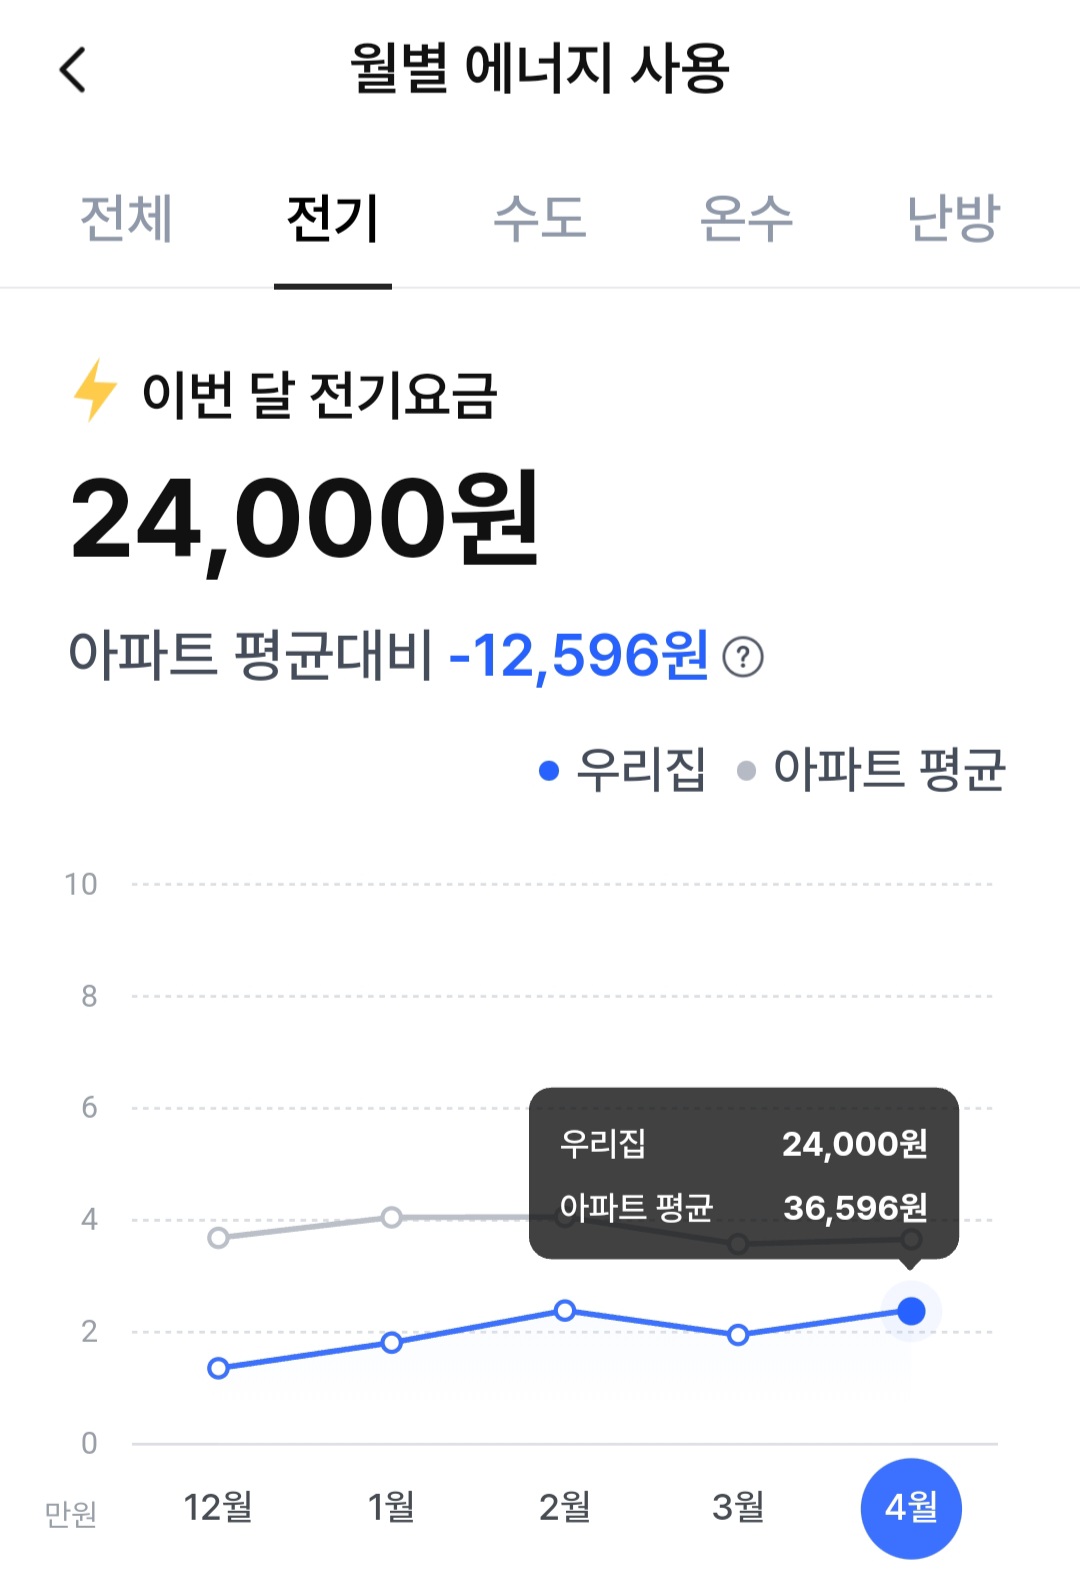Switch to the 전체 tab
The height and width of the screenshot is (1591, 1080).
pyautogui.click(x=126, y=218)
